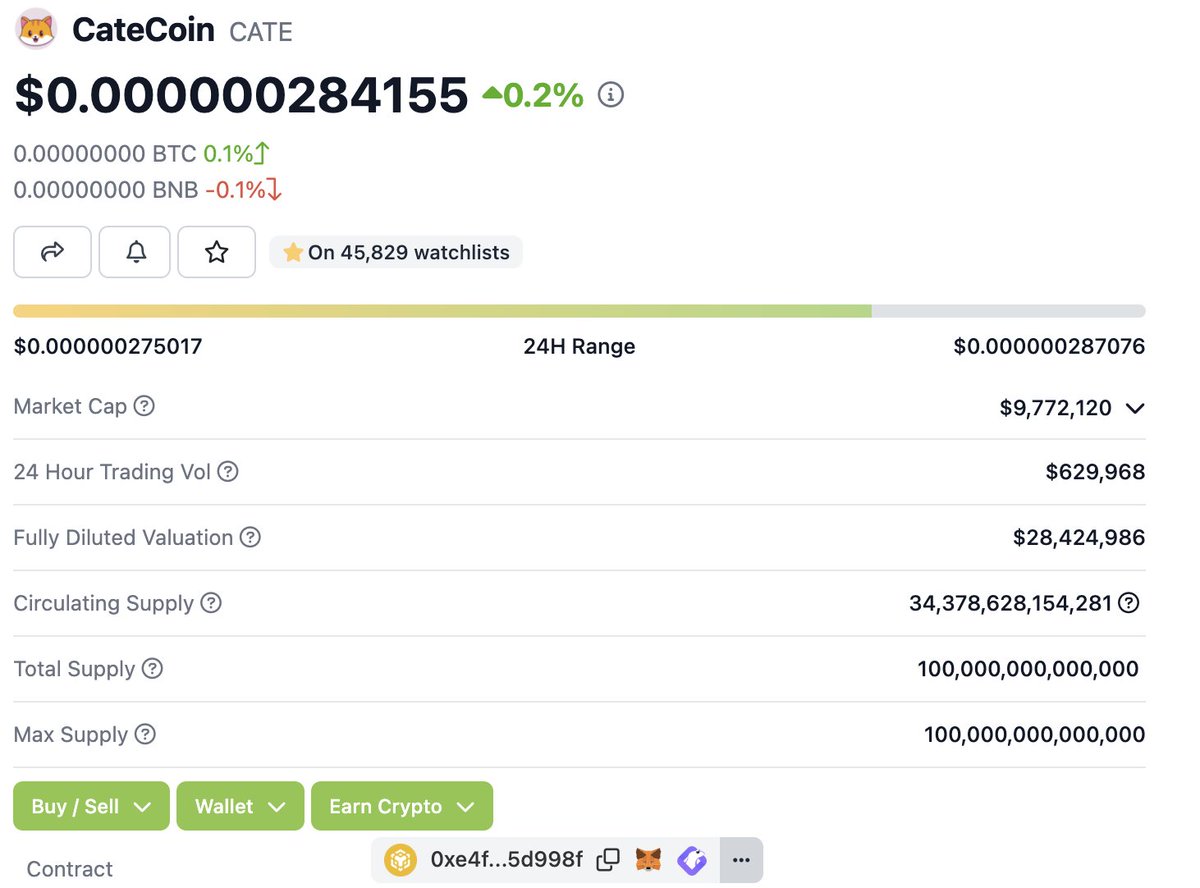The height and width of the screenshot is (888, 1200).
Task: Click the trading volume value $629,968
Action: click(x=1095, y=471)
